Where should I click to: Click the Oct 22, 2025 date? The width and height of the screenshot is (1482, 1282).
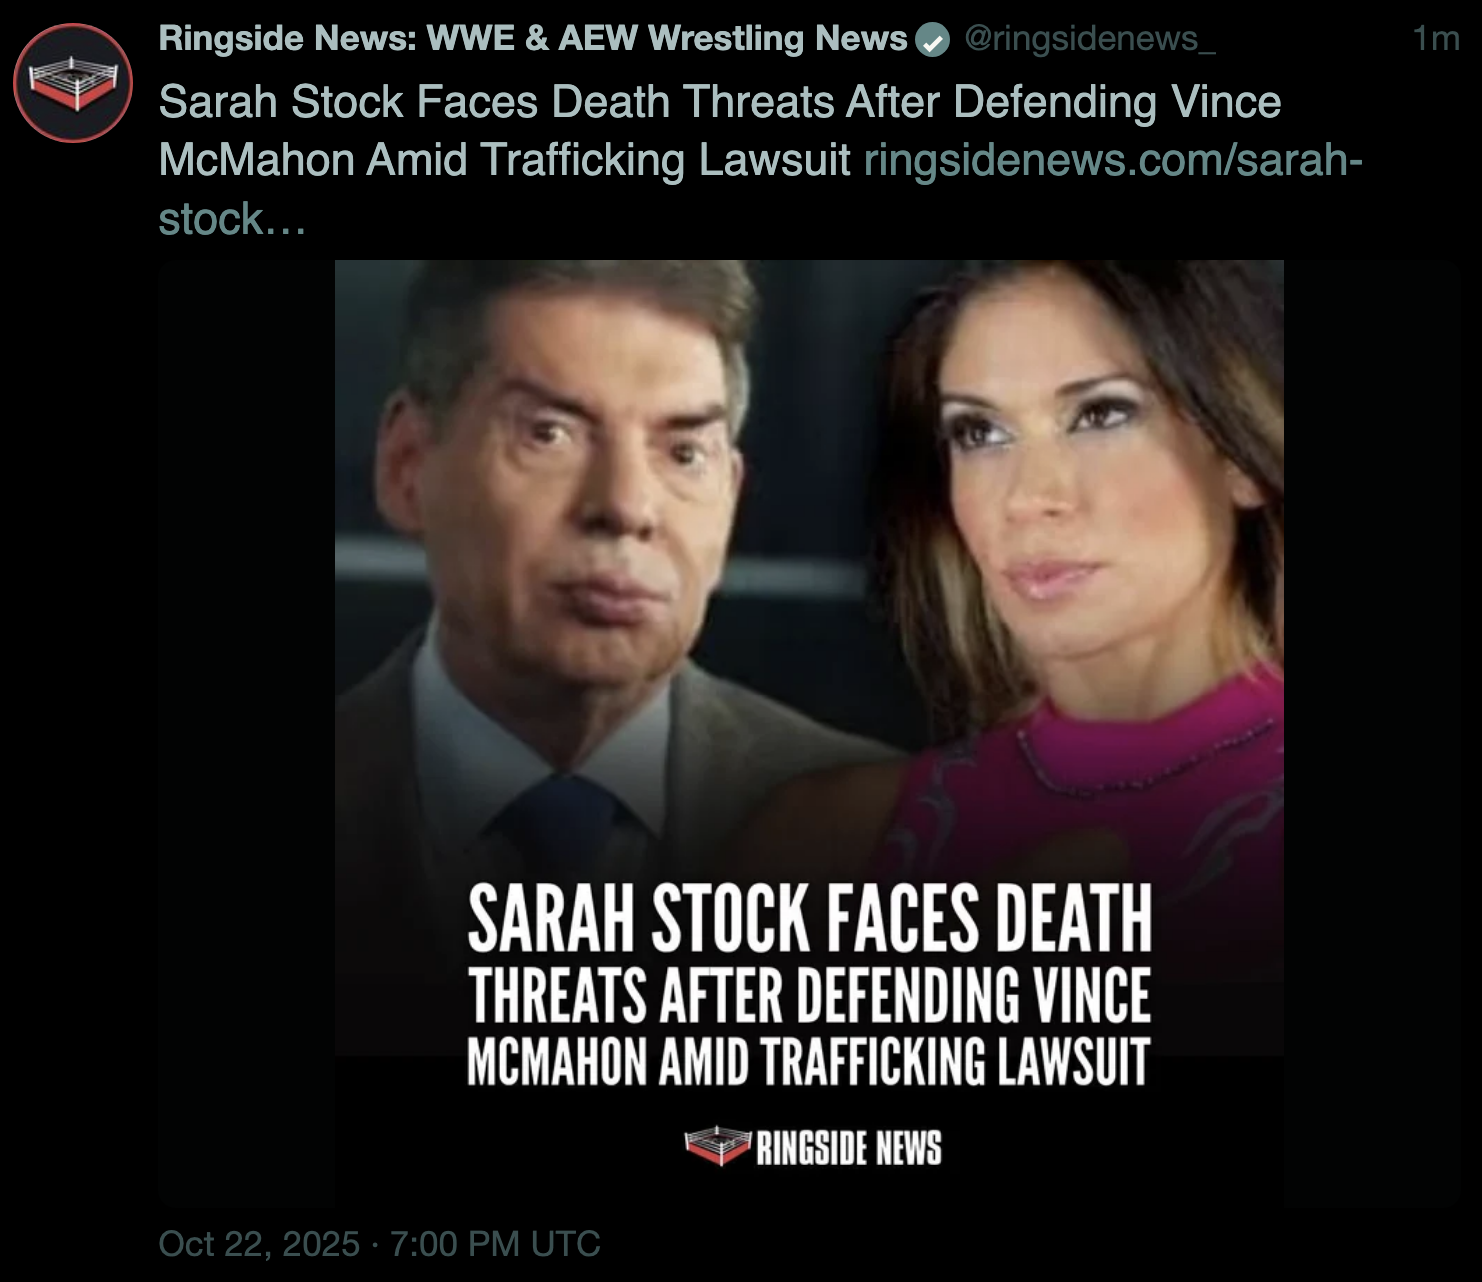[x=259, y=1244]
